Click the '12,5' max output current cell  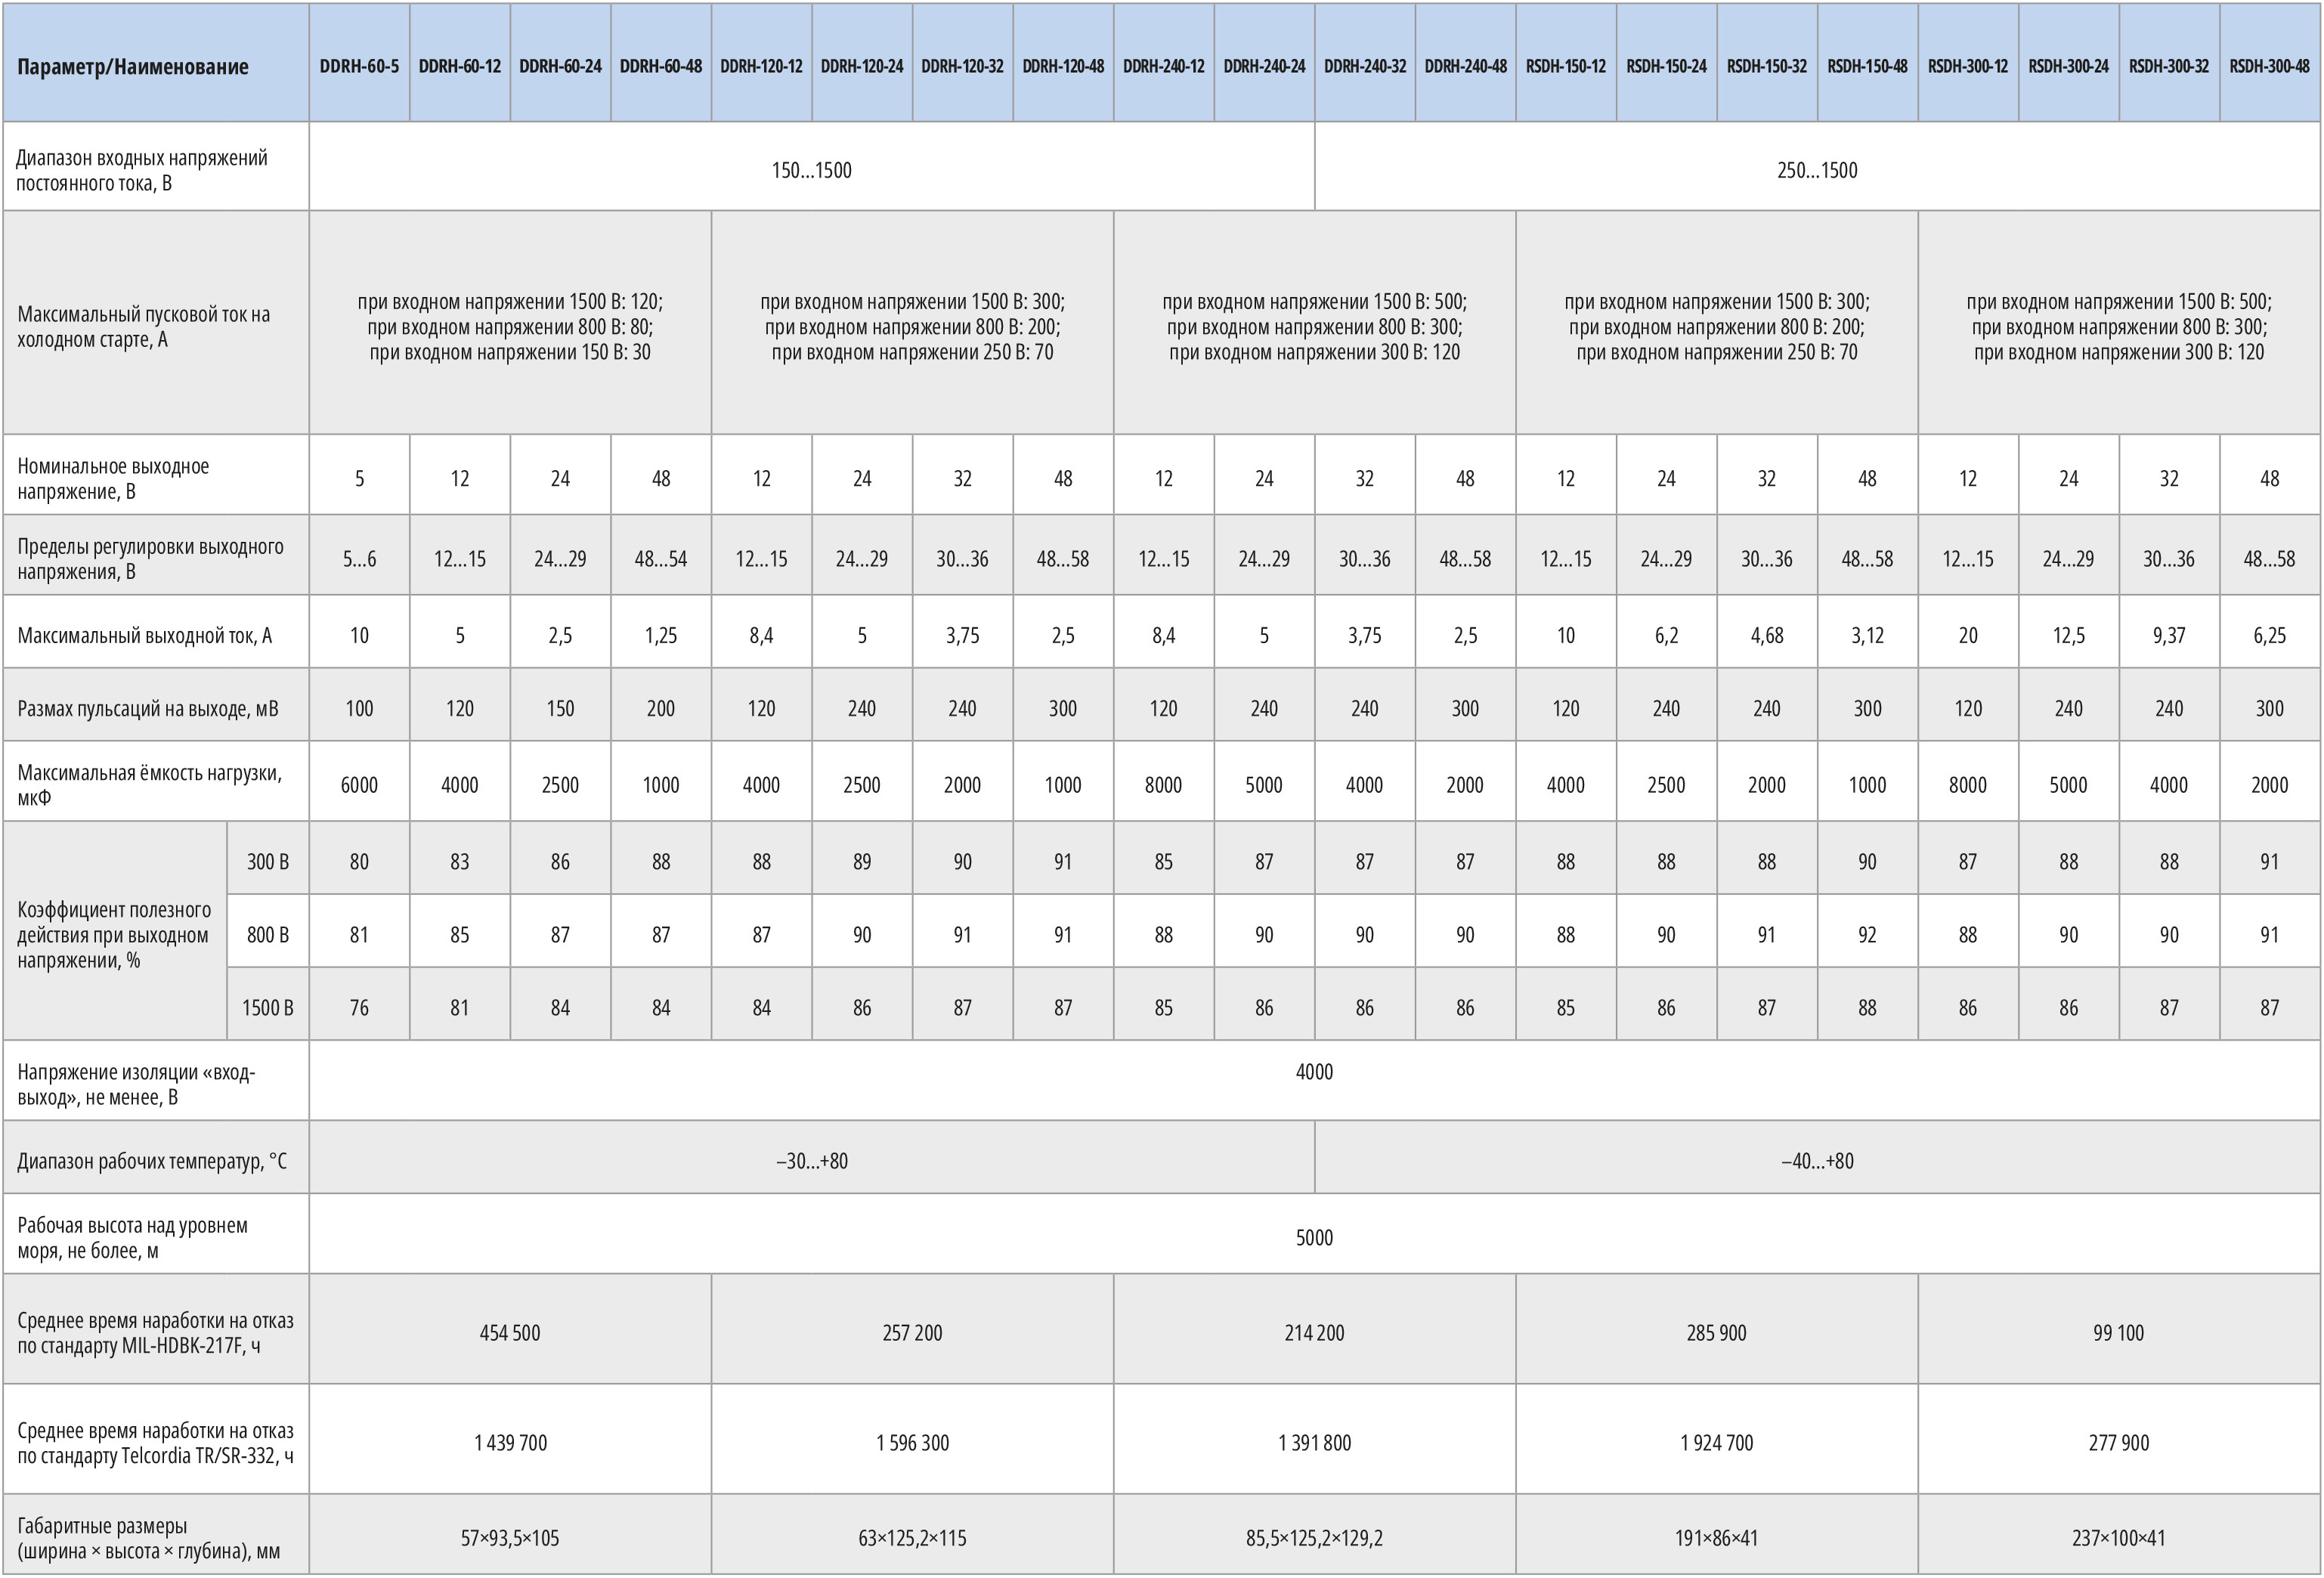2069,631
